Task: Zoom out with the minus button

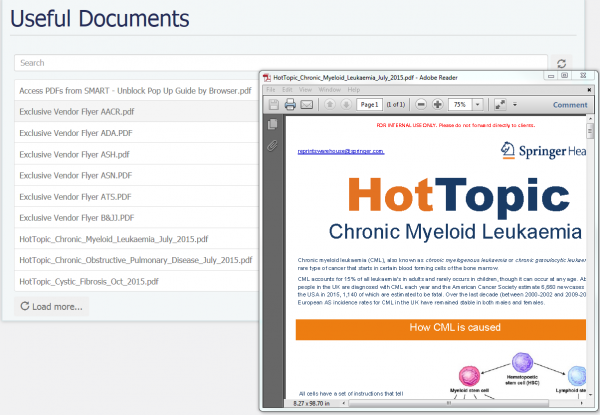Action: coord(421,104)
